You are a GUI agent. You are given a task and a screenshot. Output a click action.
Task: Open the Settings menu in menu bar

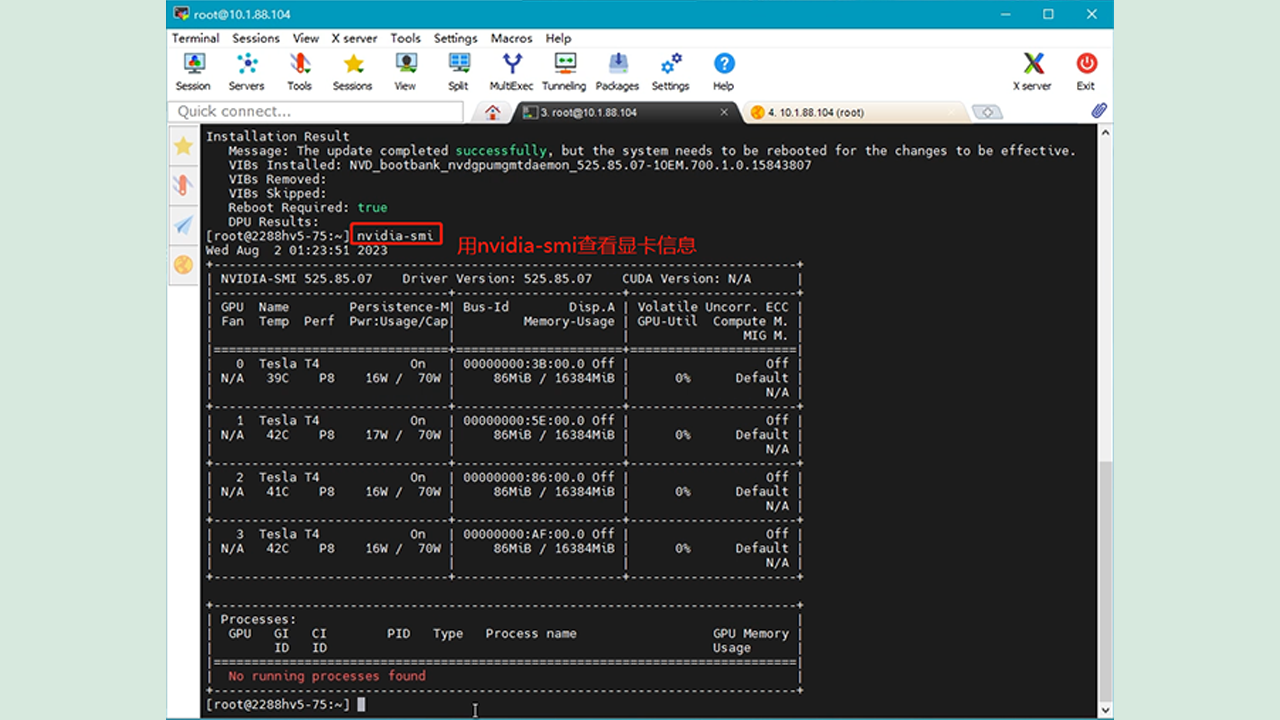[x=455, y=38]
